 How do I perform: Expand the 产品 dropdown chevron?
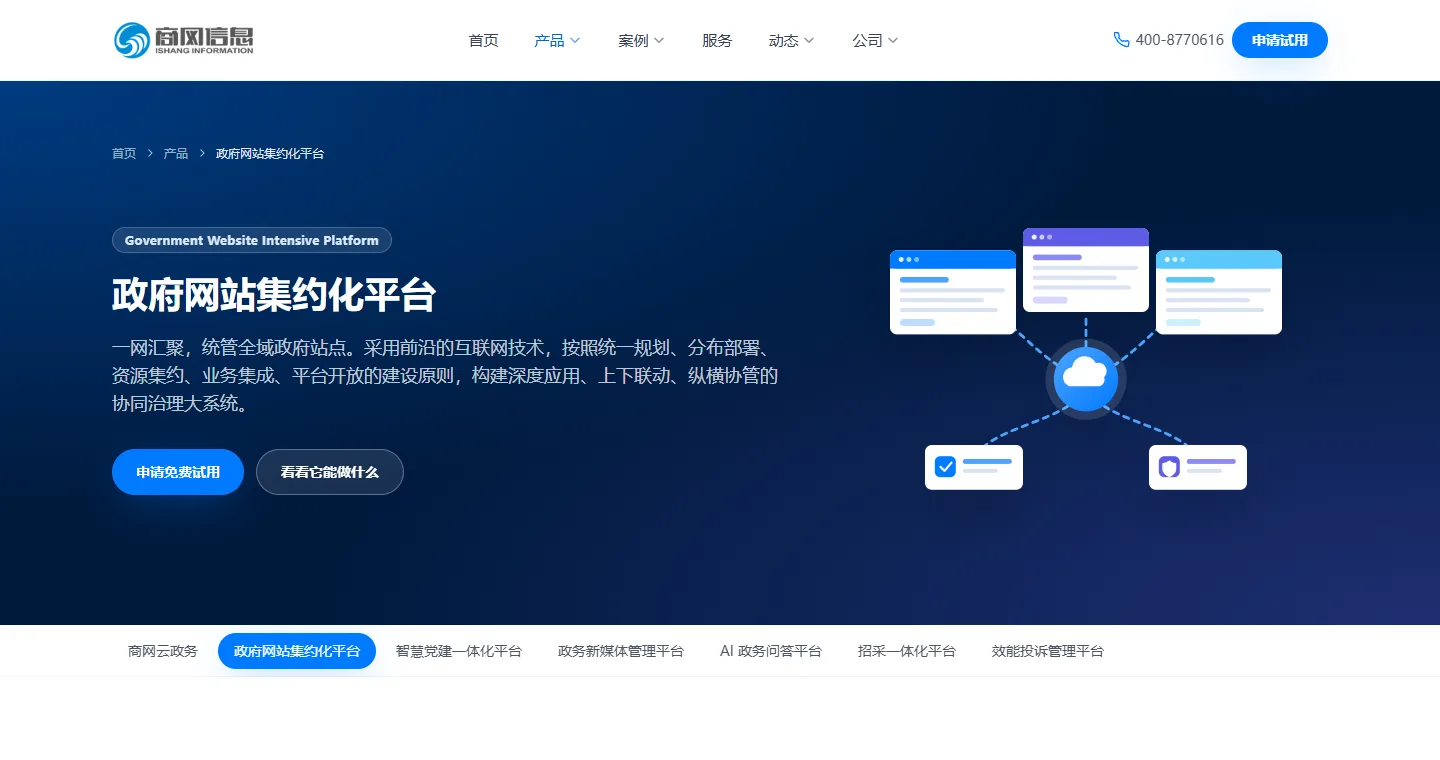[575, 41]
